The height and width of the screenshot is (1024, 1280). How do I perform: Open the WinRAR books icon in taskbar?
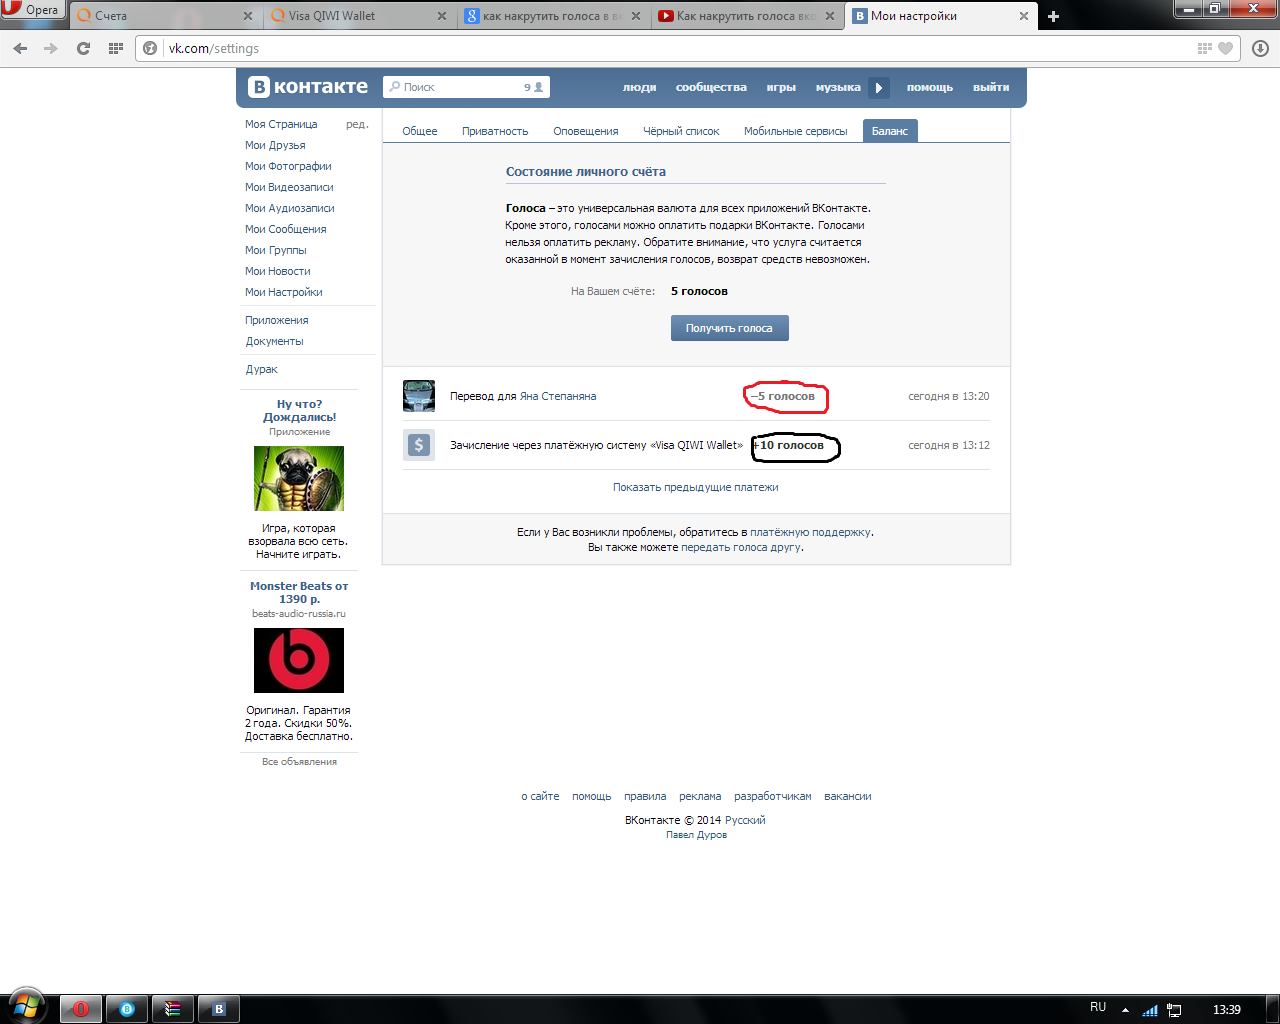(173, 1009)
